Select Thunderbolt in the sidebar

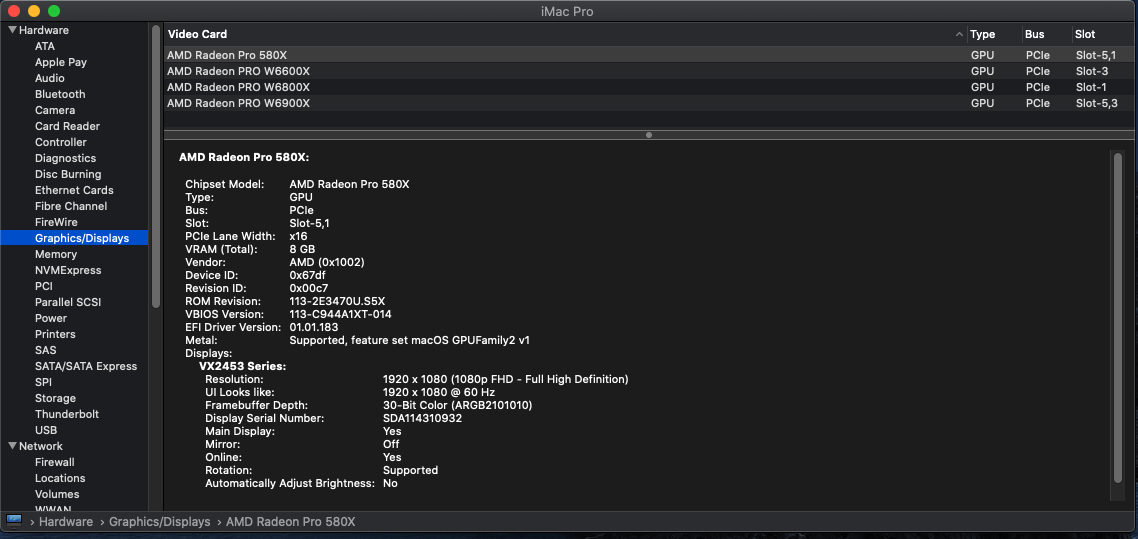click(67, 413)
